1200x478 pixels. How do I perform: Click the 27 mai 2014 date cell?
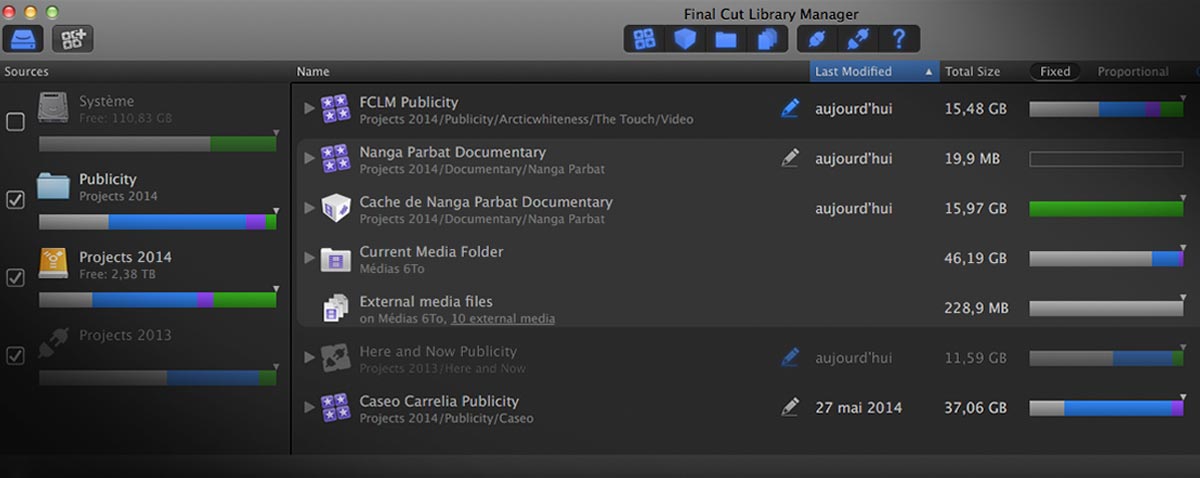point(858,407)
